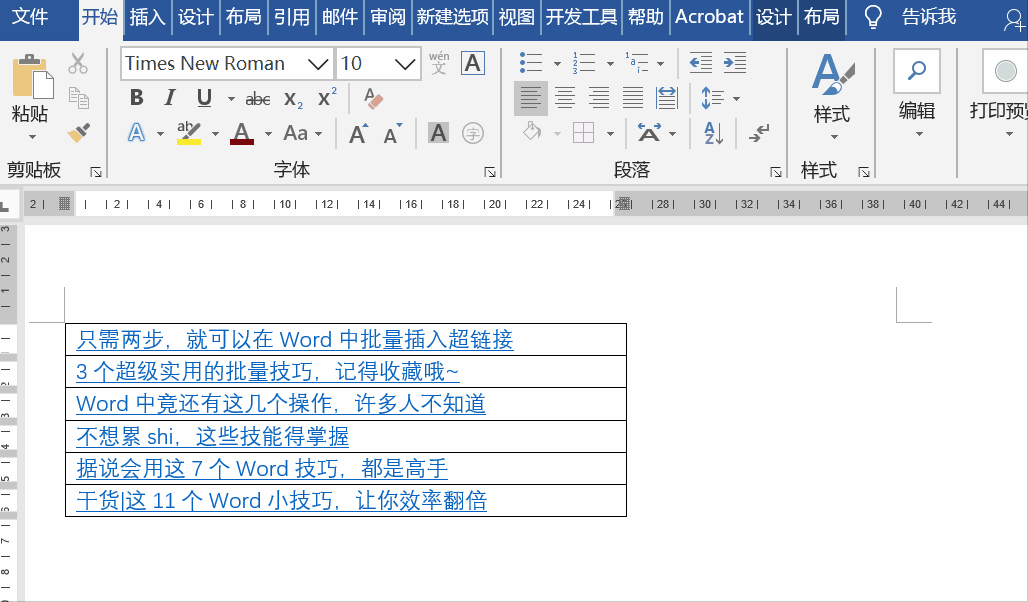The image size is (1028, 602).
Task: Expand font color options arrow
Action: coord(268,134)
